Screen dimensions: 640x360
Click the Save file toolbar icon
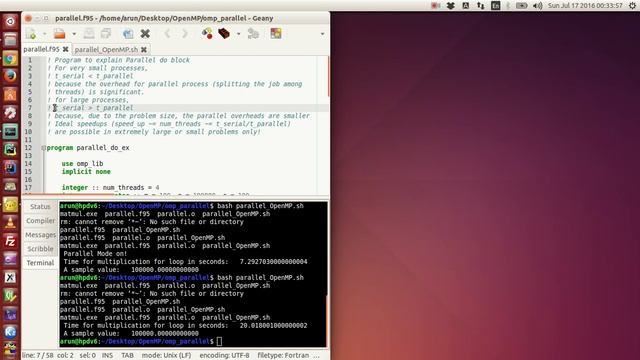(x=89, y=34)
